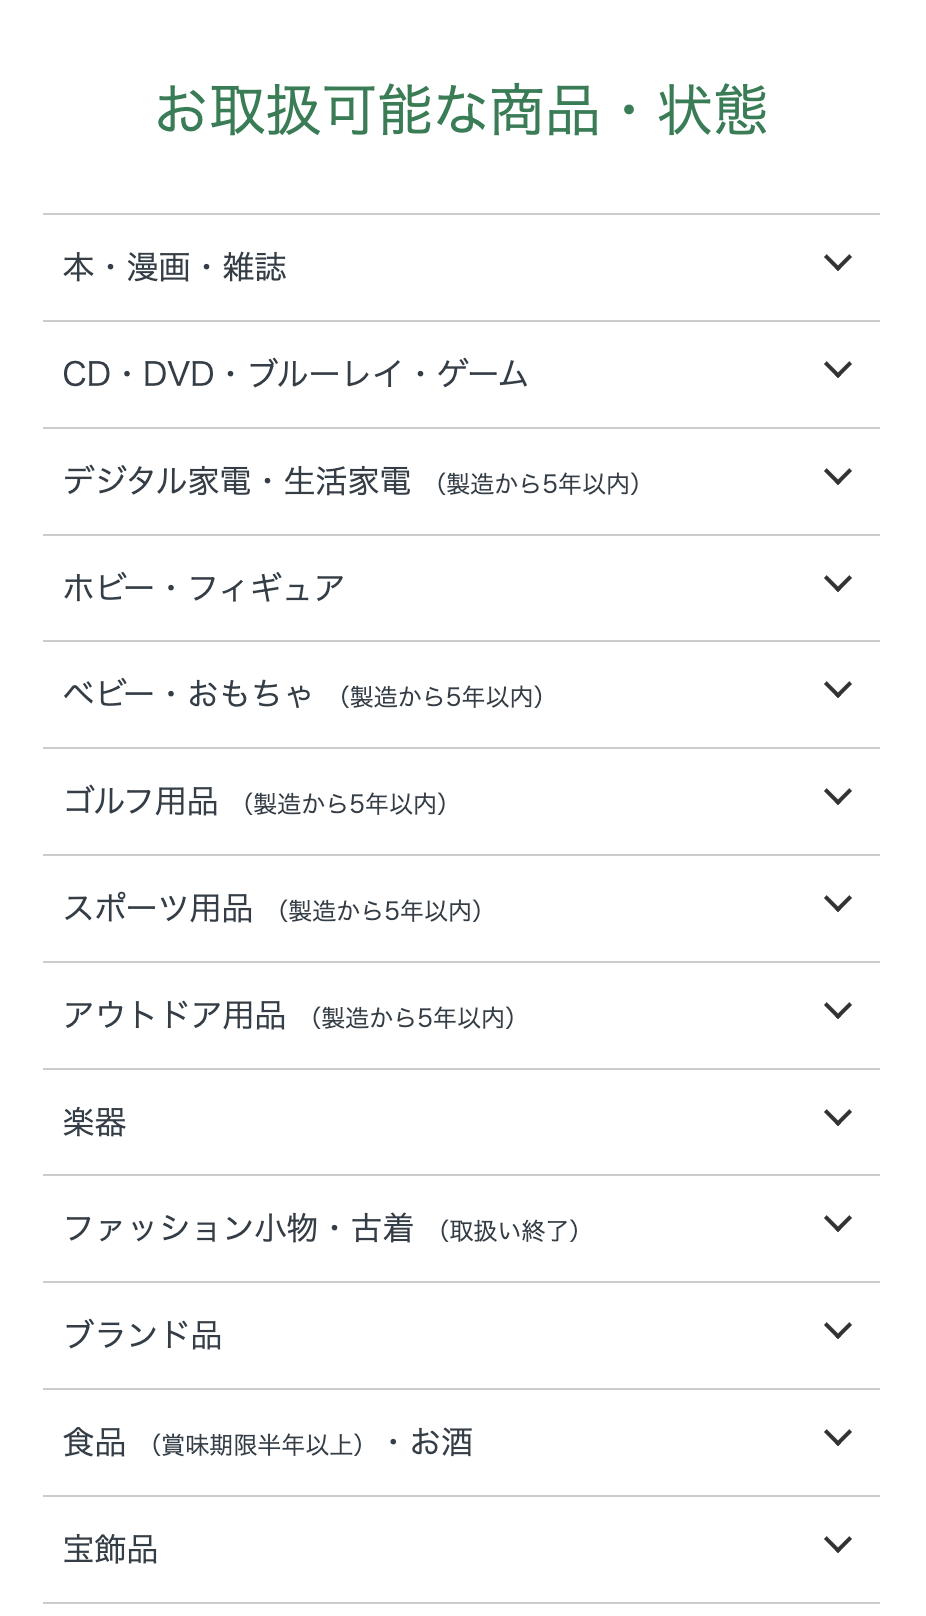Click the 宝飾品 category label

pos(111,1550)
